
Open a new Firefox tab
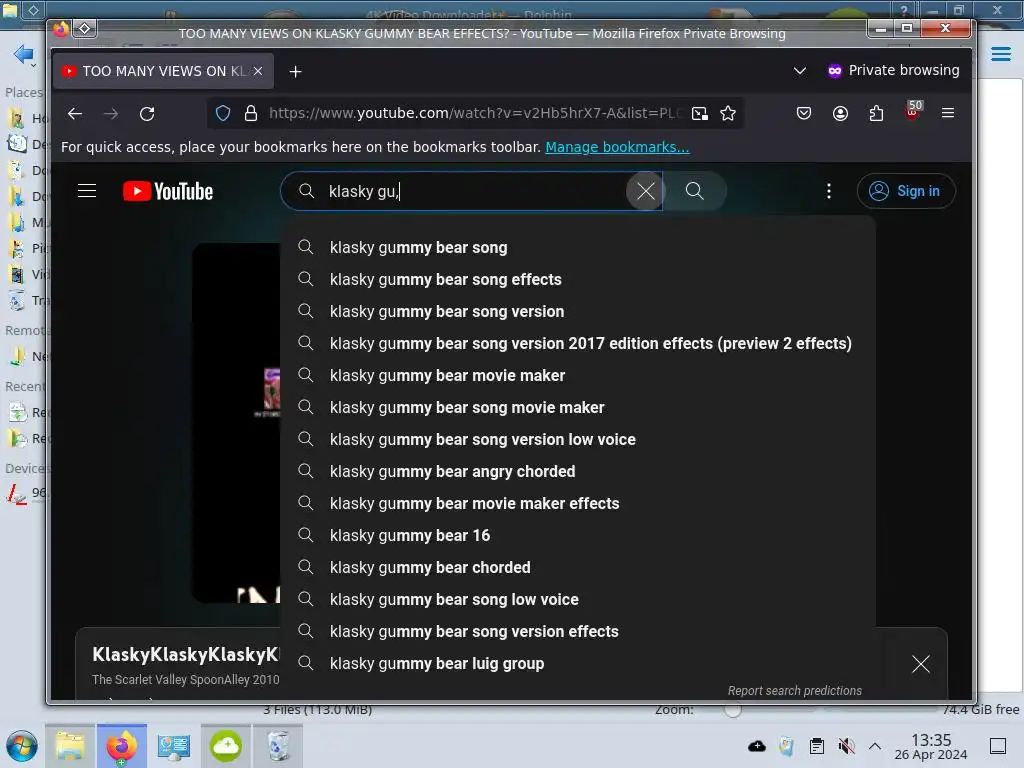pos(295,72)
